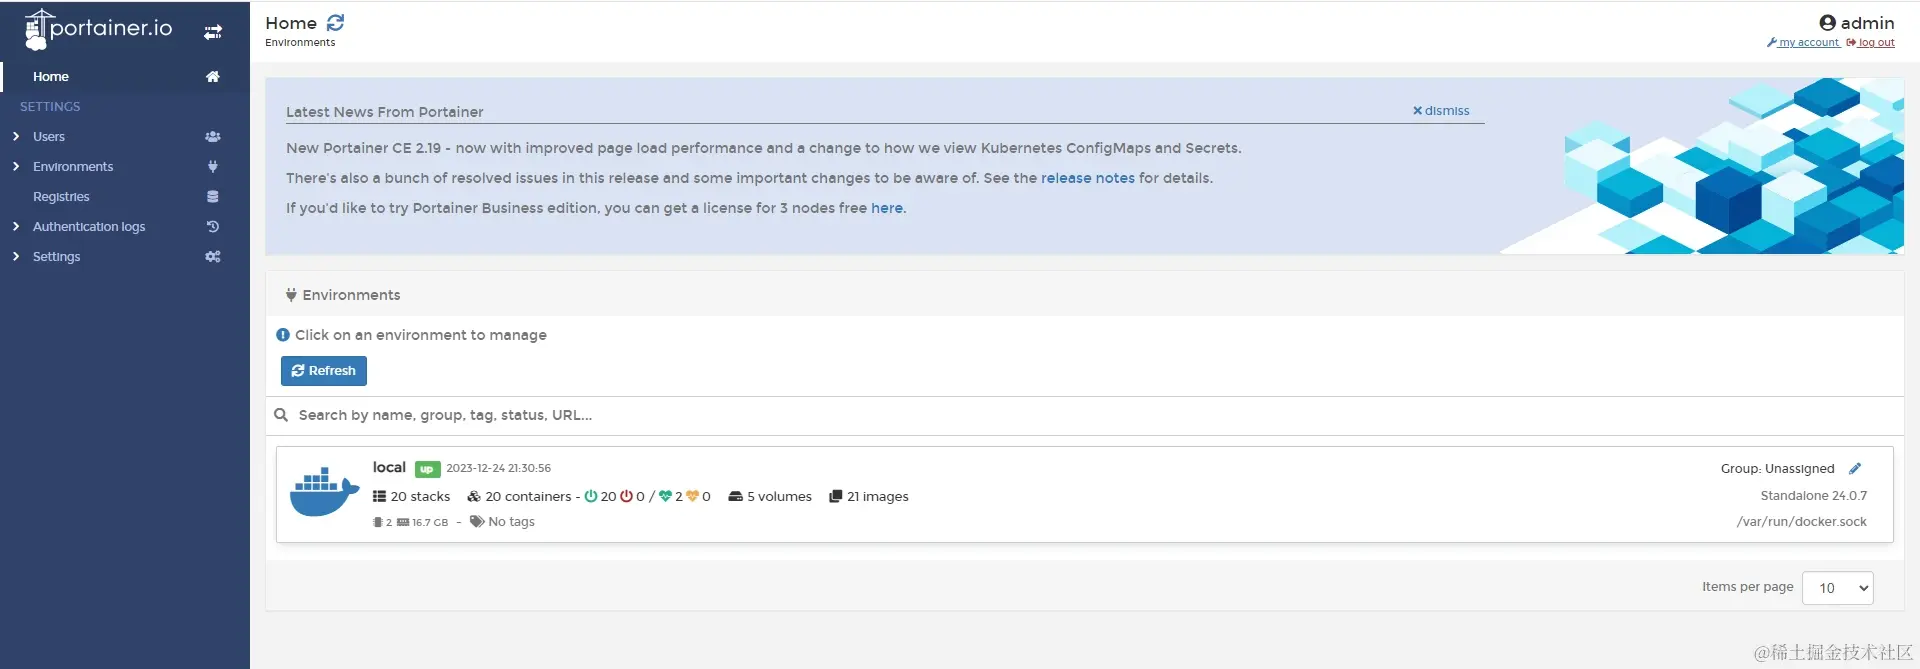Open Authentication logs menu item

[x=125, y=227]
